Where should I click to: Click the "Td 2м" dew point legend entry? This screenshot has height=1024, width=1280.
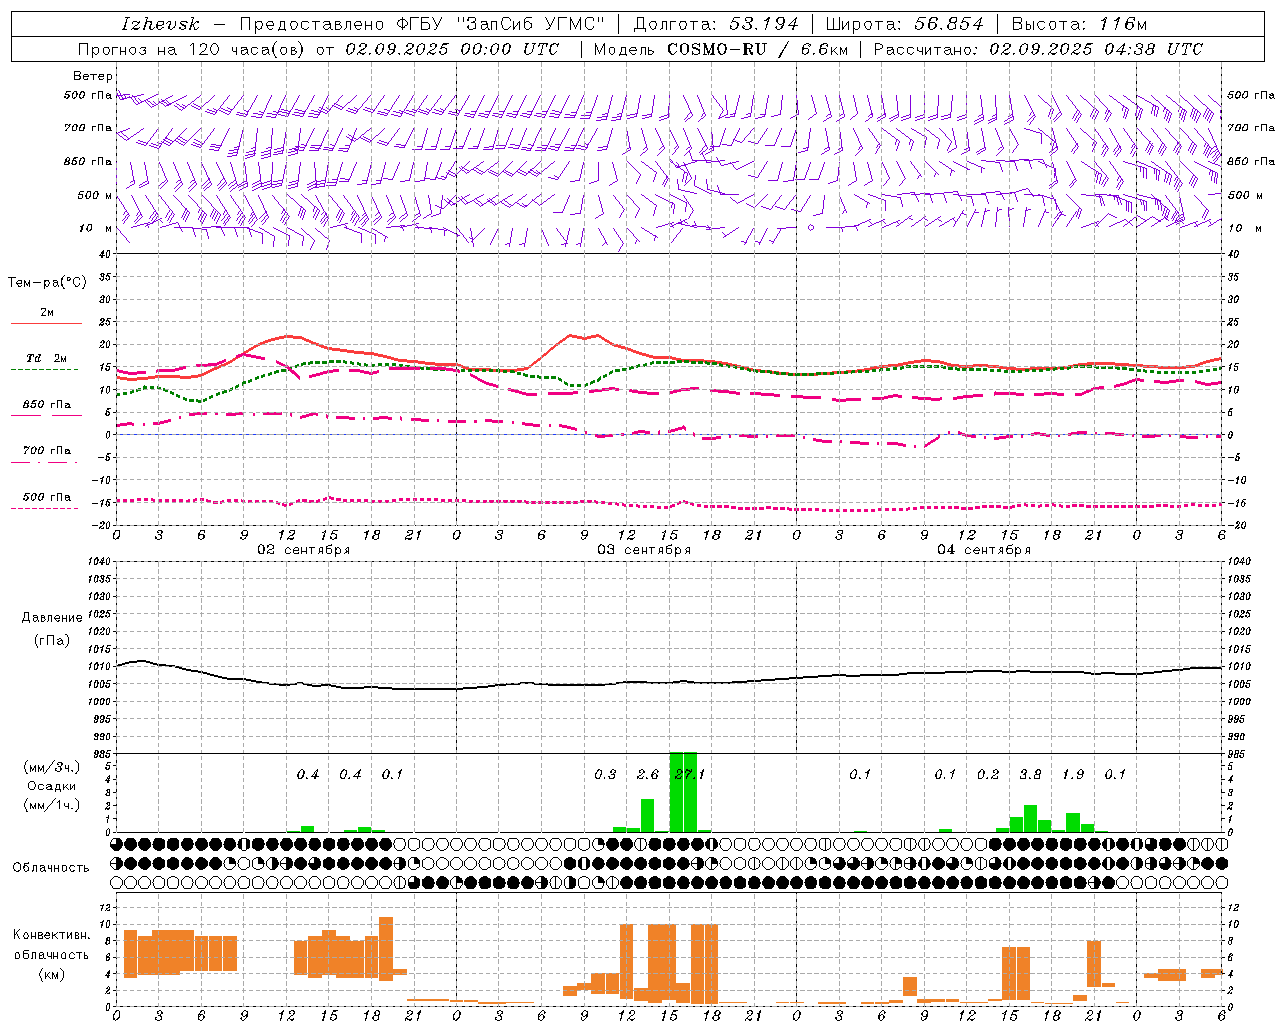pos(46,358)
